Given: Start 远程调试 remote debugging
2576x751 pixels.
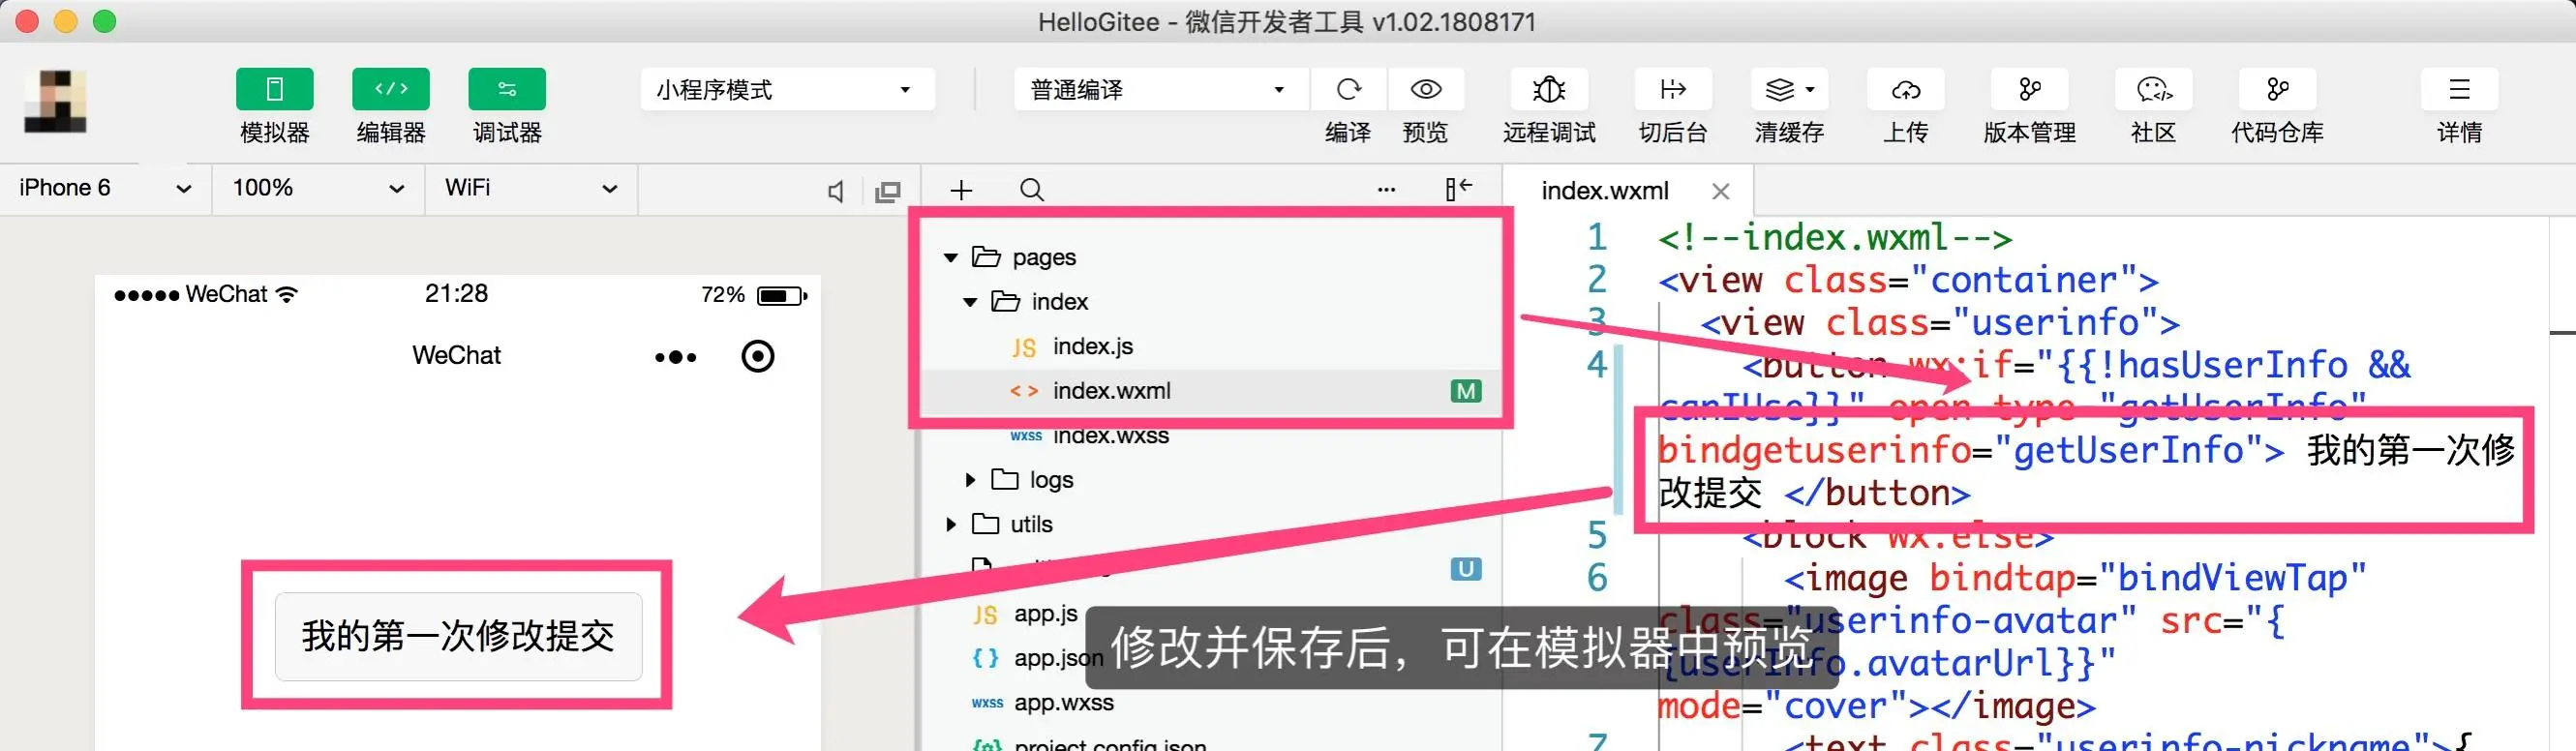Looking at the screenshot, I should (x=1549, y=89).
